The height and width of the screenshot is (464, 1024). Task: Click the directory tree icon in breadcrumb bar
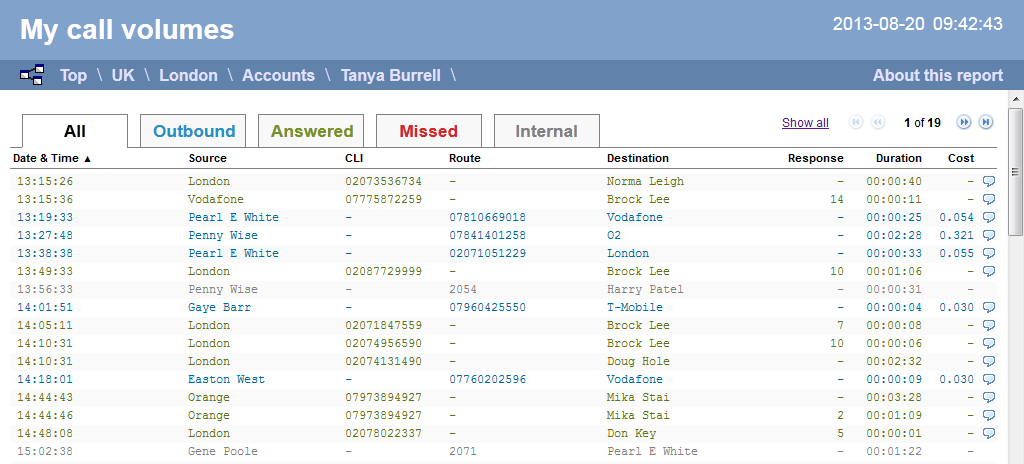point(32,75)
